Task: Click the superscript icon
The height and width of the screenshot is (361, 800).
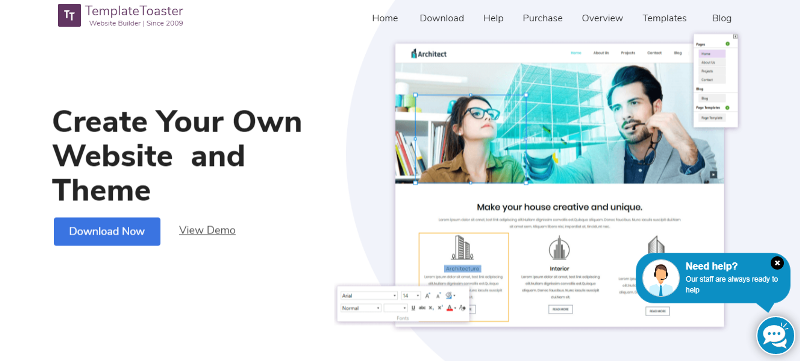Action: (440, 308)
